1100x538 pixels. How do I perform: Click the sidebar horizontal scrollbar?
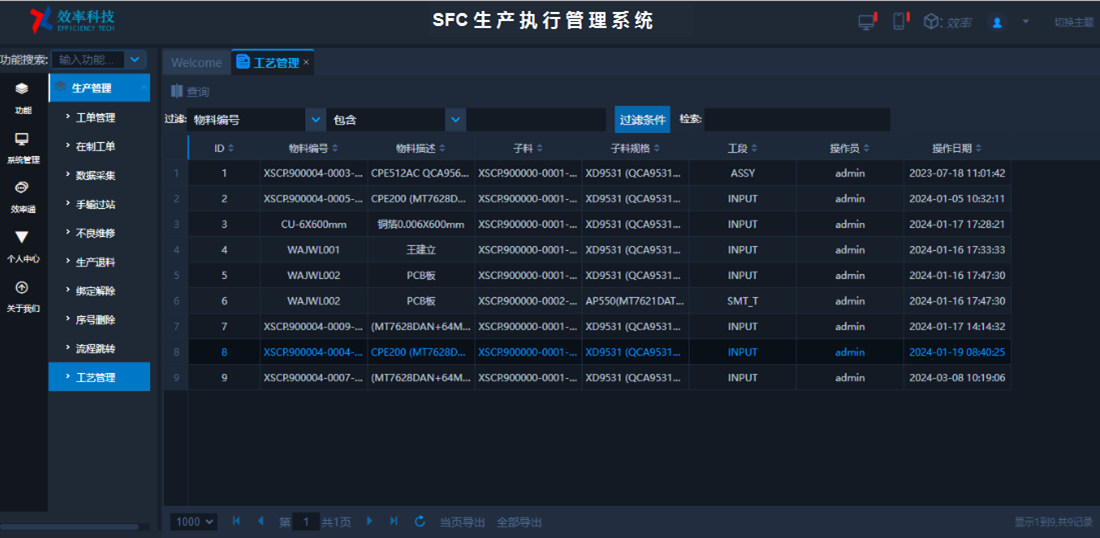tap(69, 527)
